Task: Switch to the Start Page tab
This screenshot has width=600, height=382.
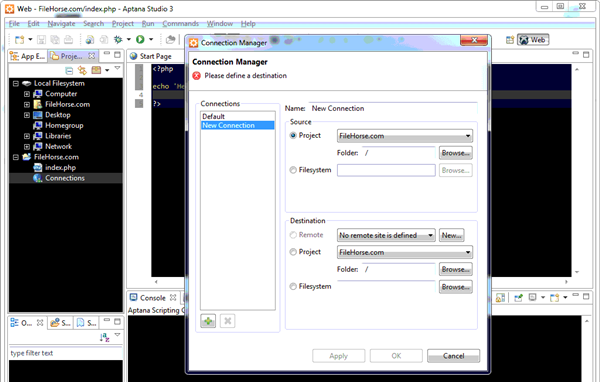Action: [x=151, y=56]
